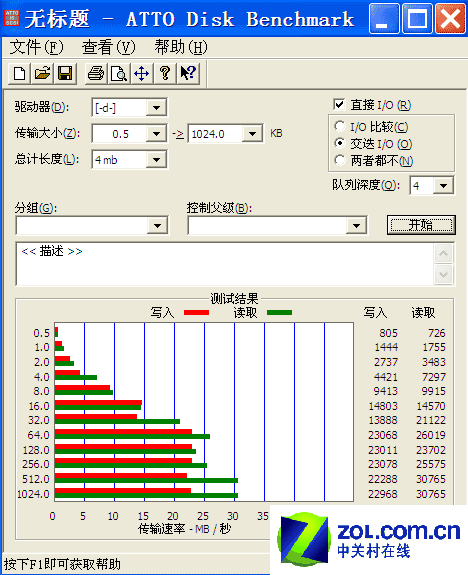This screenshot has height=575, width=468.
Task: Click the write value 805
Action: pos(388,333)
